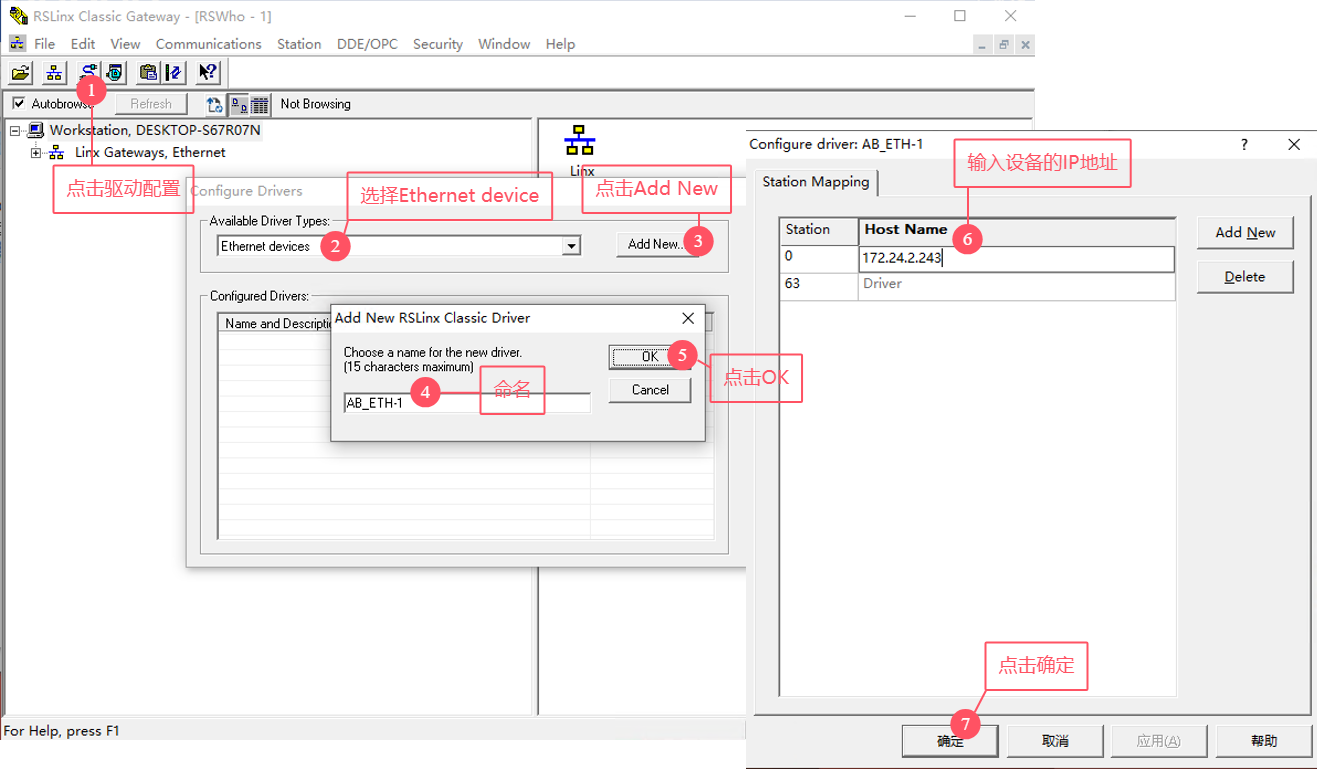Click Delete in Station Mapping dialog
Image resolution: width=1317 pixels, height=769 pixels.
coord(1245,277)
